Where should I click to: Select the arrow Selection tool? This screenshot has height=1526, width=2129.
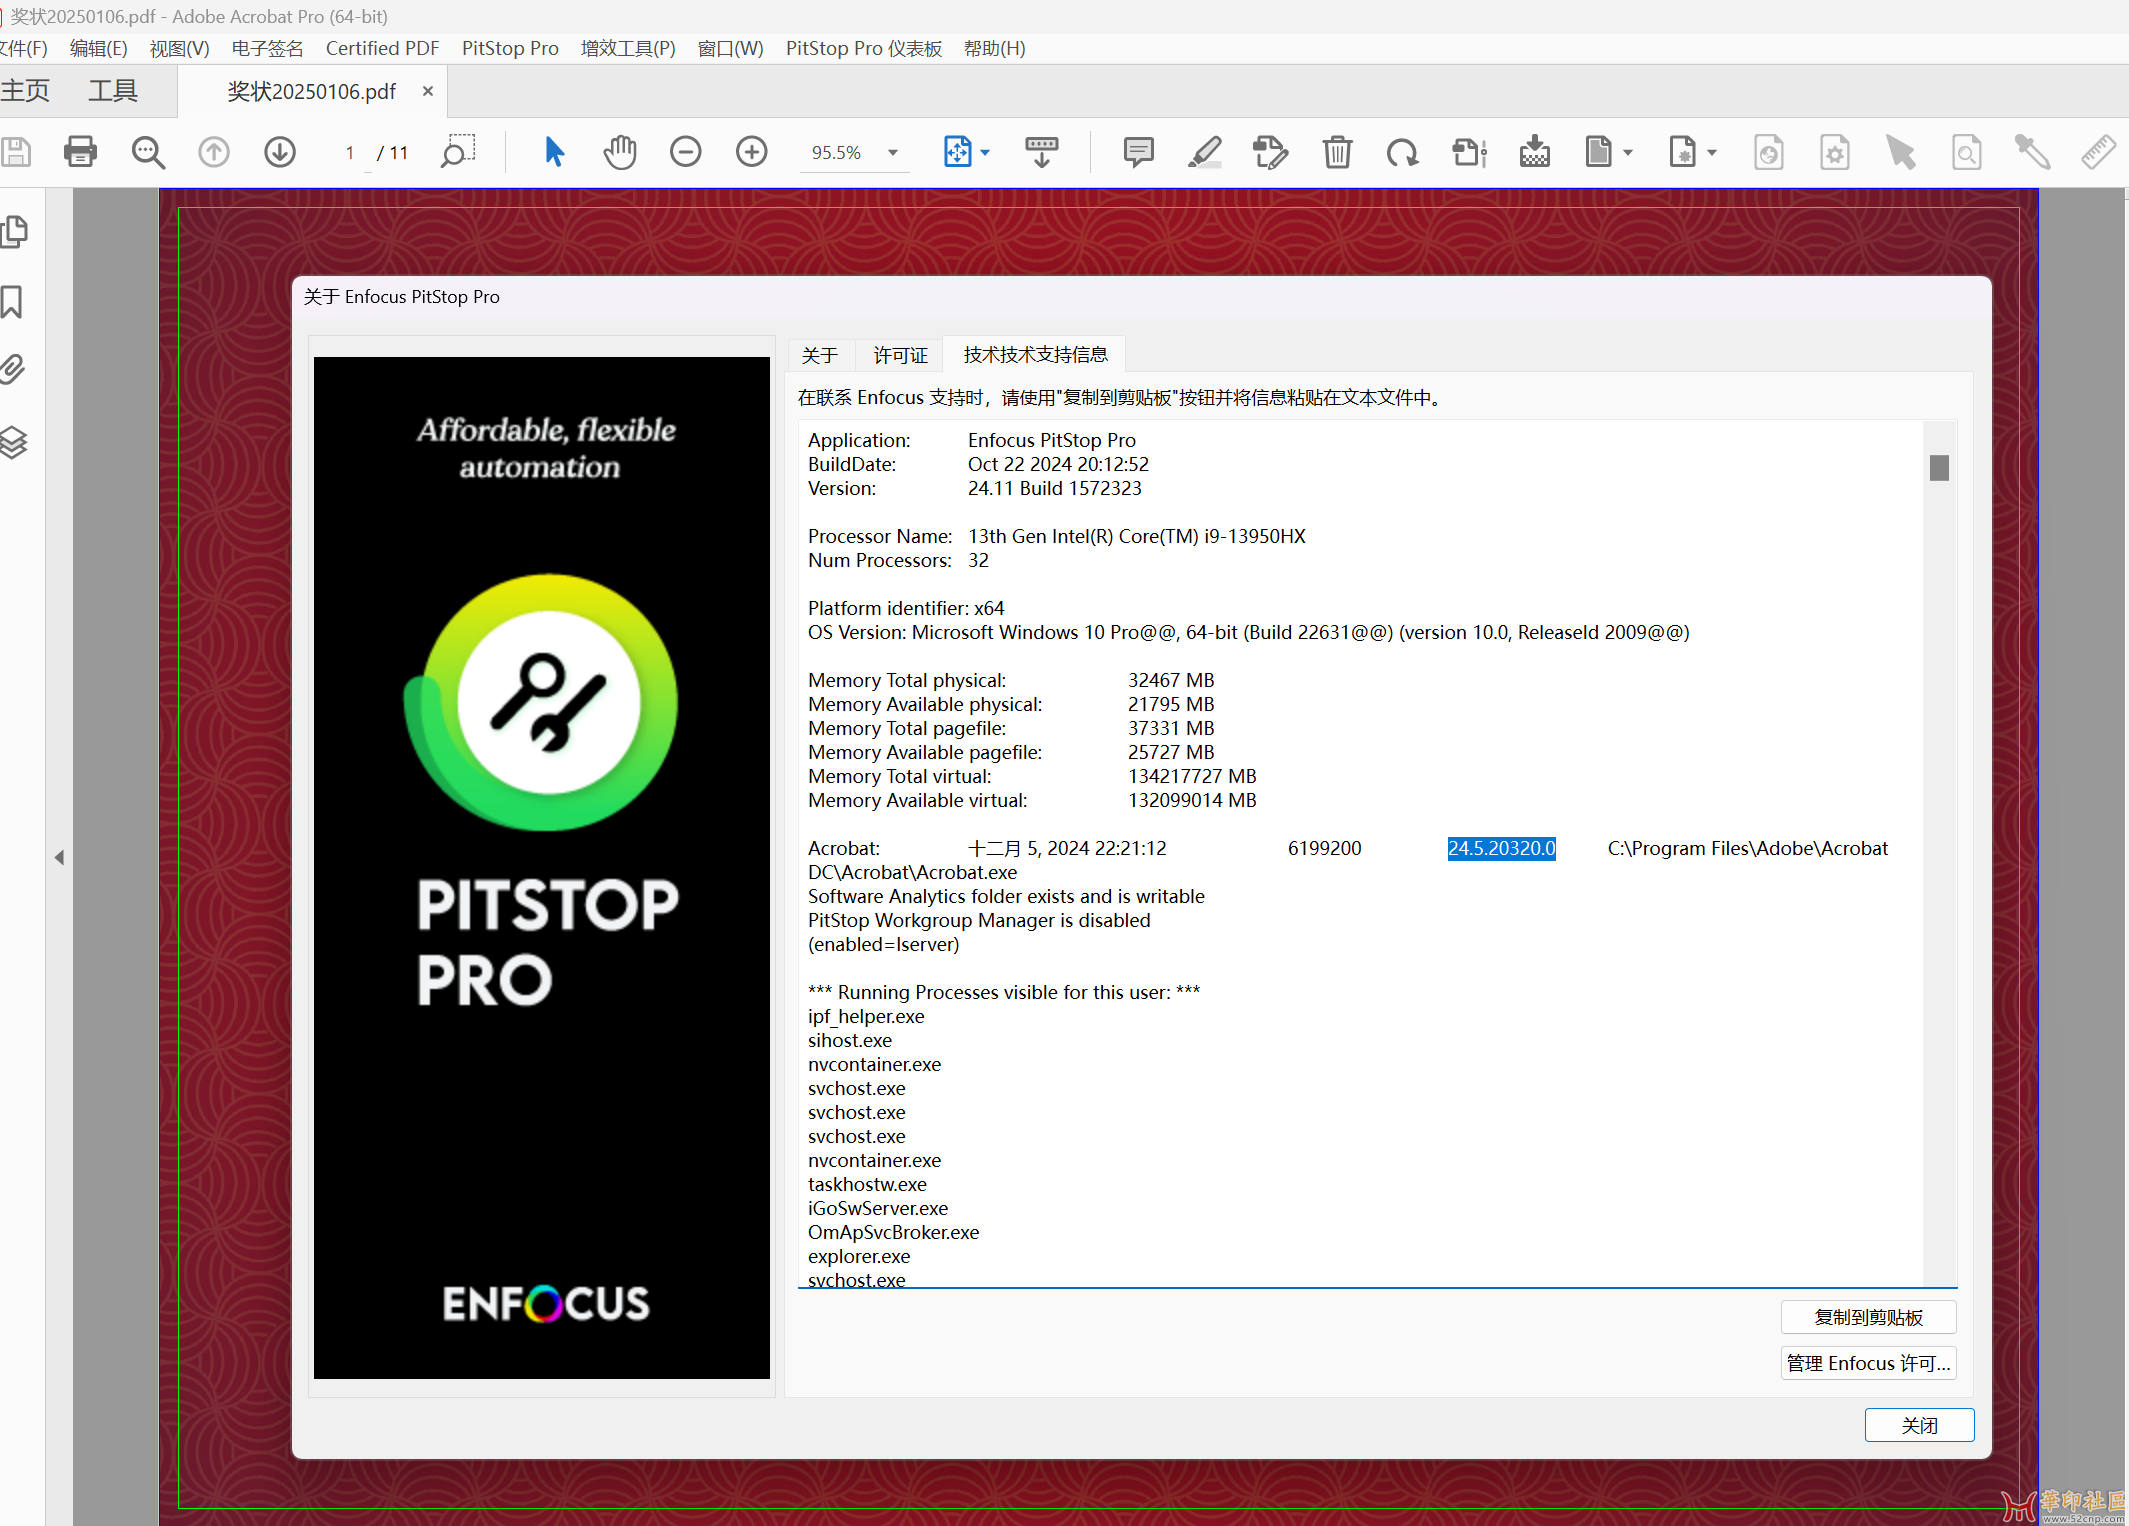(x=554, y=152)
